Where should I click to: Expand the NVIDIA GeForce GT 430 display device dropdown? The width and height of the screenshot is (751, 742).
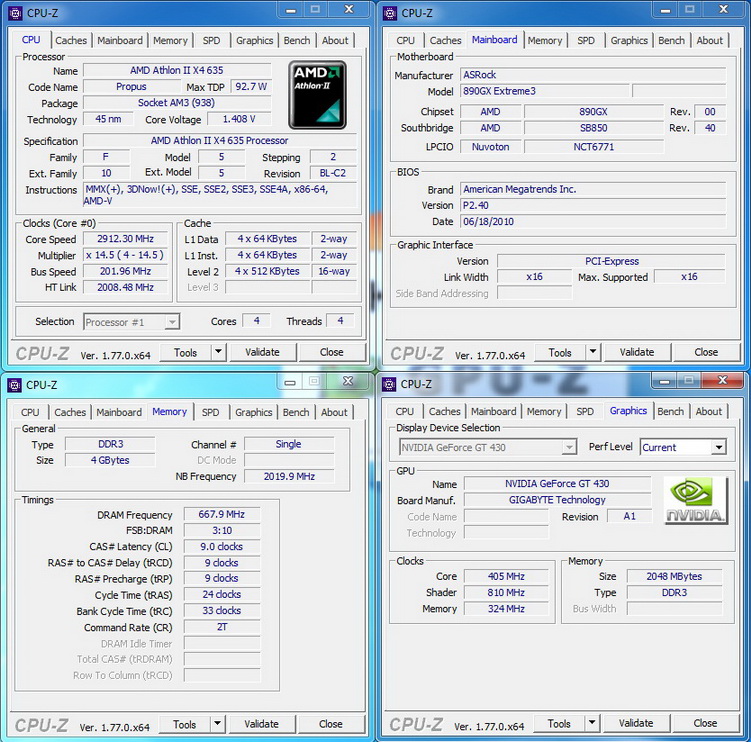[569, 447]
